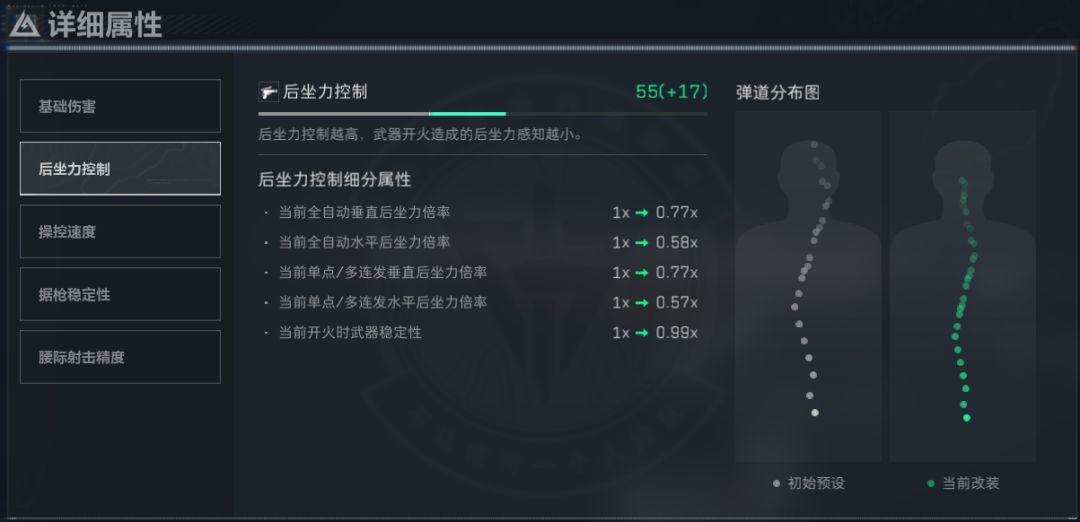Click the green 当前改装 legend dot
This screenshot has width=1080, height=522.
tap(931, 484)
